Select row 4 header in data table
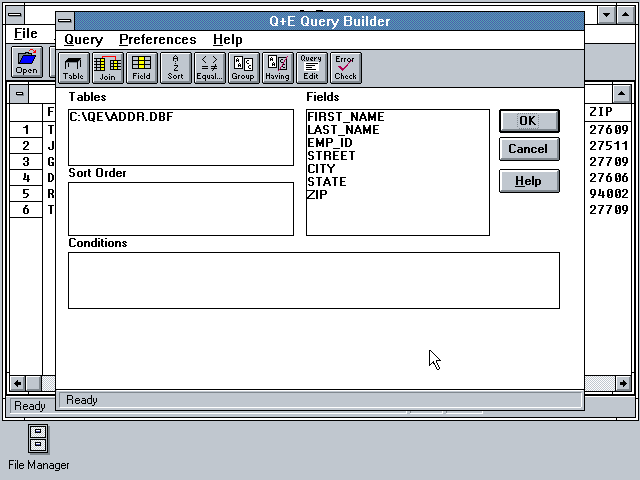The image size is (640, 480). (x=26, y=178)
